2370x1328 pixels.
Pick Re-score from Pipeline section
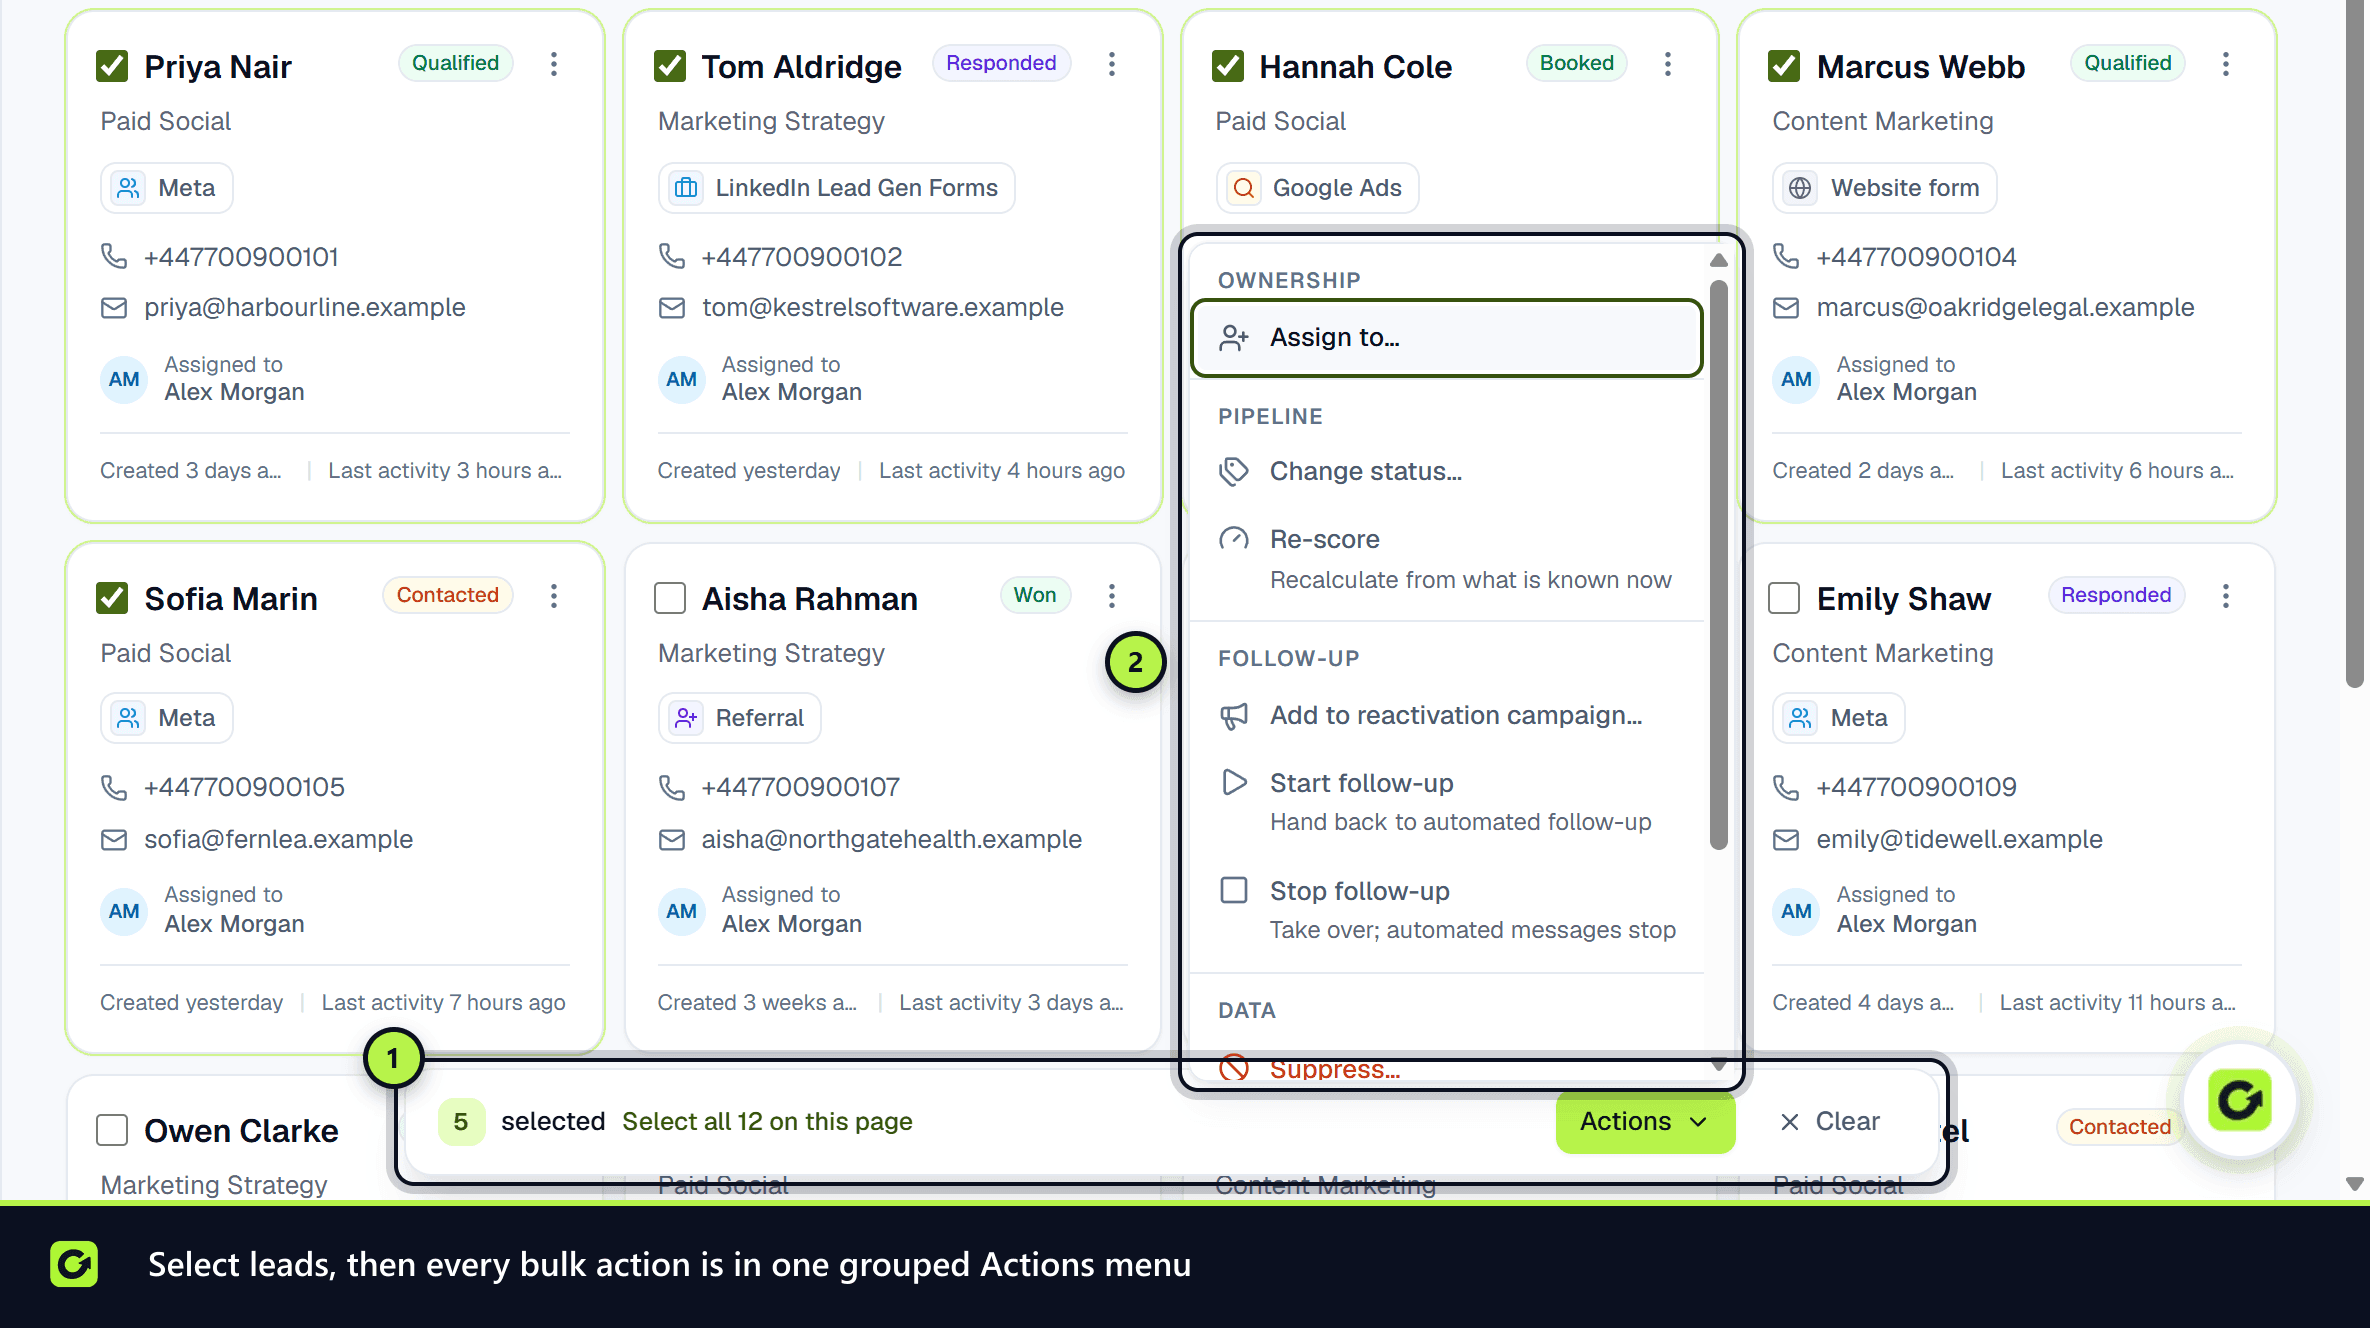pos(1447,559)
